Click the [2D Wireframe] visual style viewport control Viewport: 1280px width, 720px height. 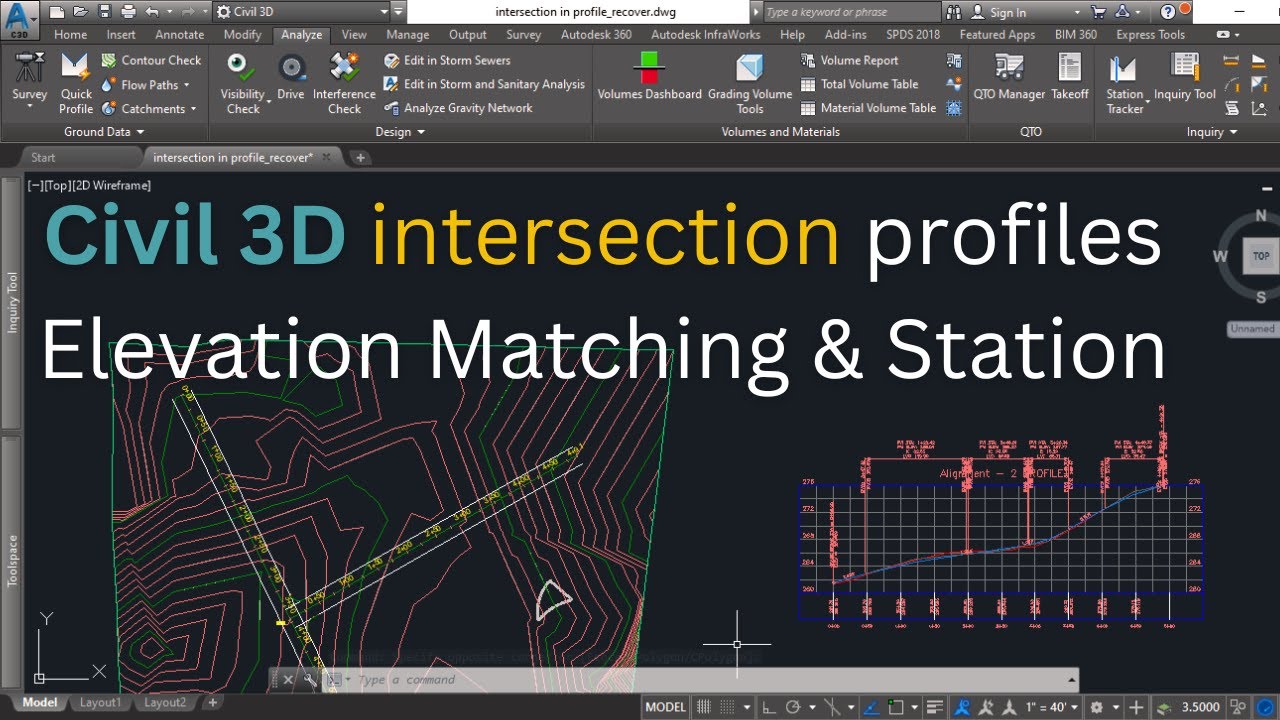tap(112, 185)
